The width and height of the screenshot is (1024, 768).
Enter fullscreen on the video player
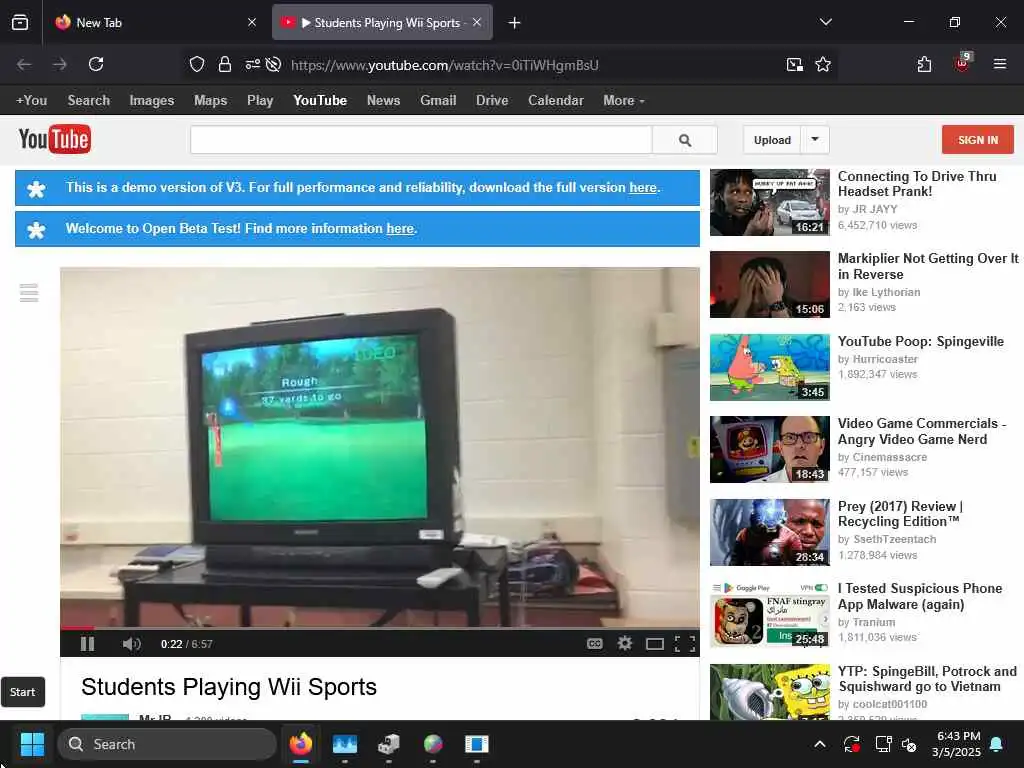pyautogui.click(x=684, y=644)
